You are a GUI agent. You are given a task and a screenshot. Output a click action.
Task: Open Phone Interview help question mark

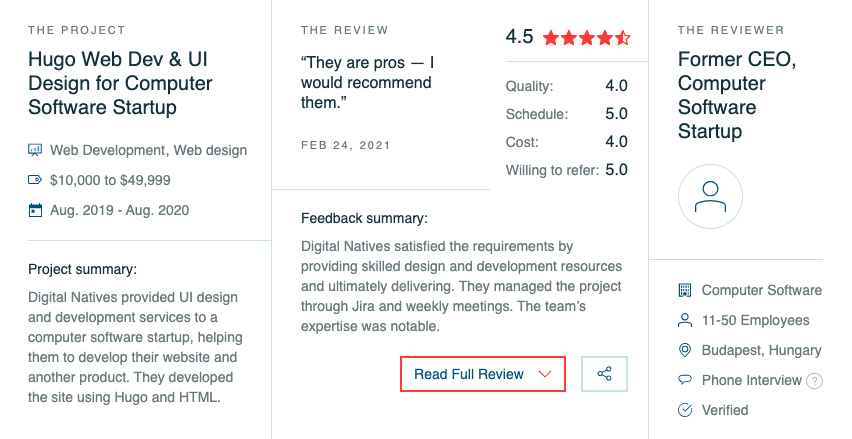(x=814, y=381)
